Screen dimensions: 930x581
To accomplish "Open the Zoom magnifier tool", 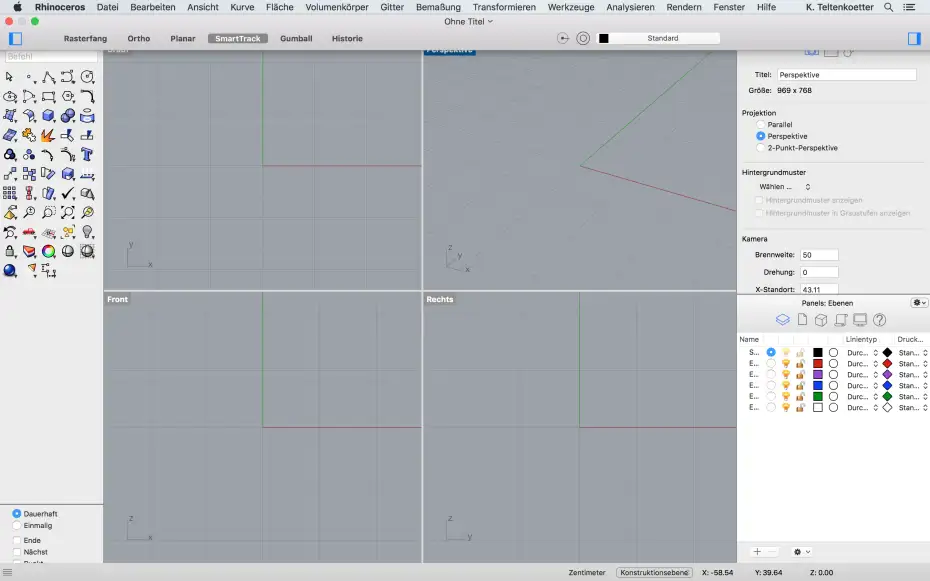I will (29, 212).
